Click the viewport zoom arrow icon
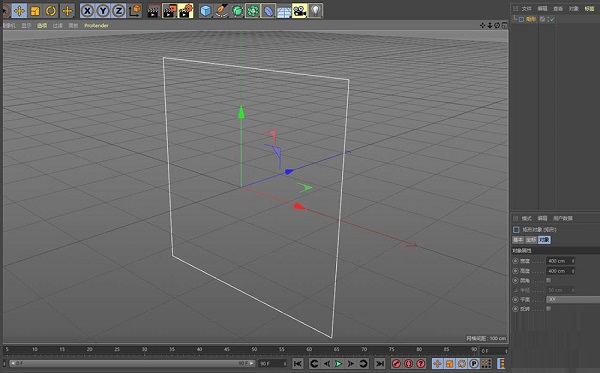Viewport: 600px width, 373px height. (x=490, y=25)
